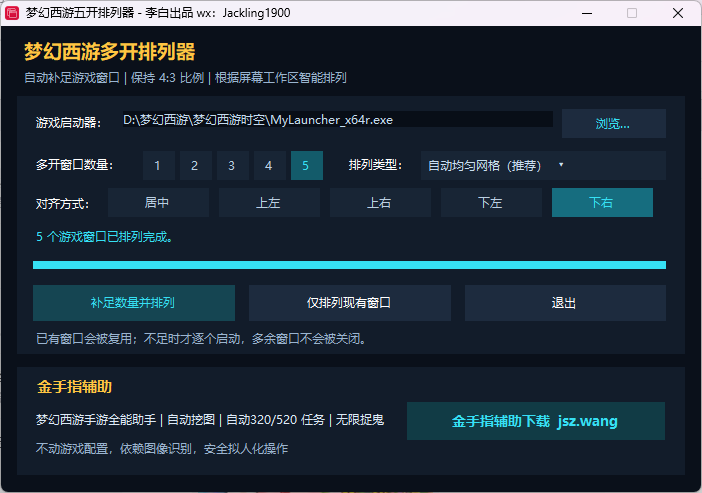Set window count to 1
702x493 pixels.
pyautogui.click(x=159, y=165)
